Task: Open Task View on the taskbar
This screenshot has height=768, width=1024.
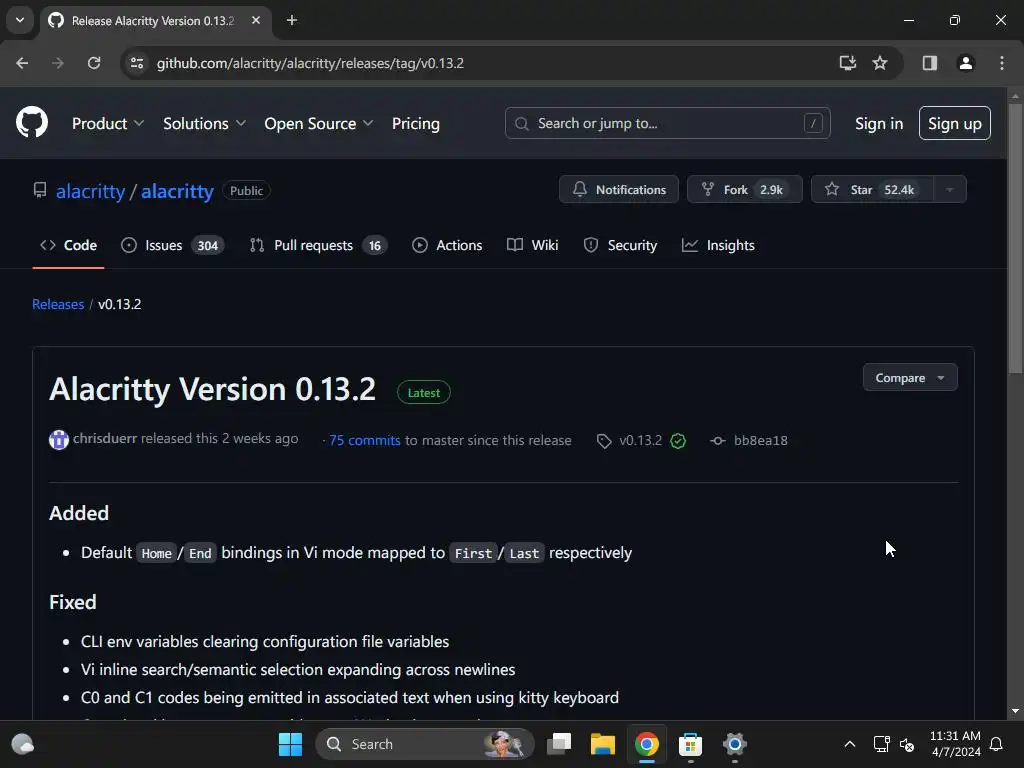Action: pyautogui.click(x=559, y=744)
